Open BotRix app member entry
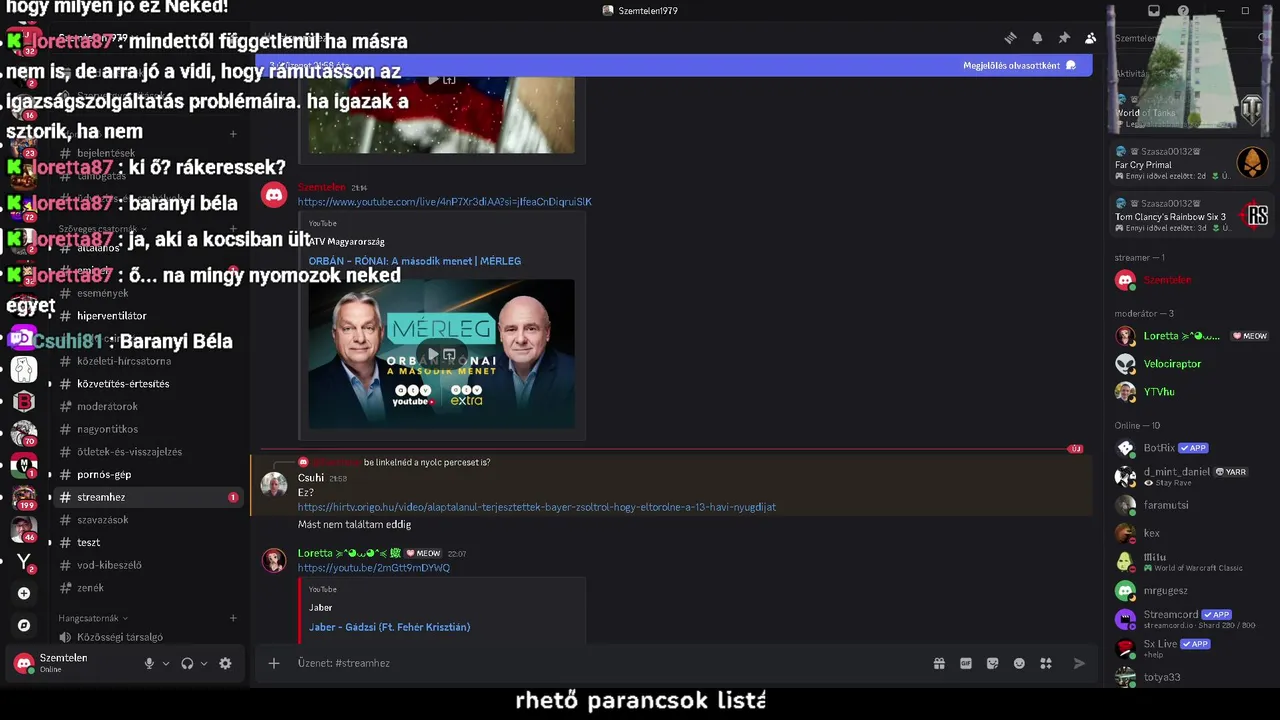Screen dimensions: 1280x720 (x=1192, y=448)
